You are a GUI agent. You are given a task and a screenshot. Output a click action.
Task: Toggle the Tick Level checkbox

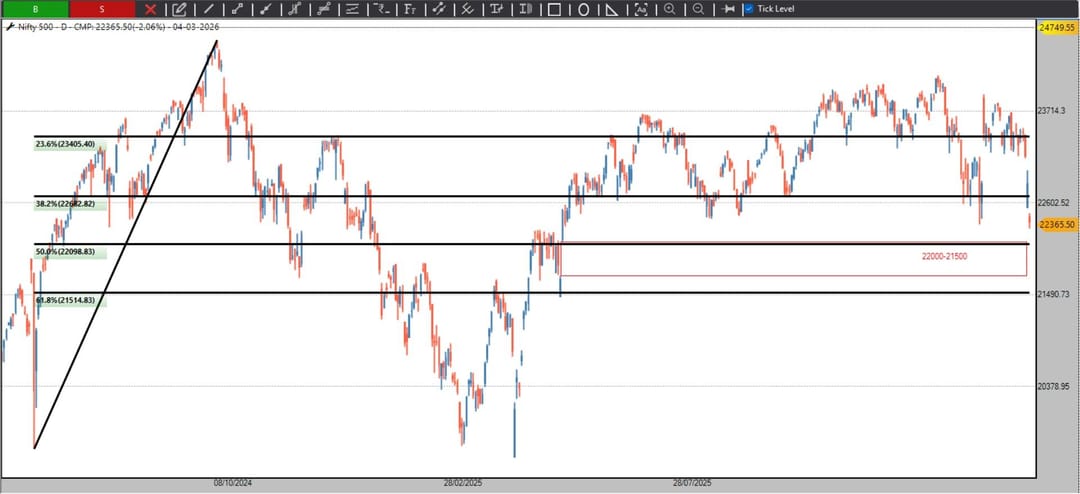coord(749,9)
